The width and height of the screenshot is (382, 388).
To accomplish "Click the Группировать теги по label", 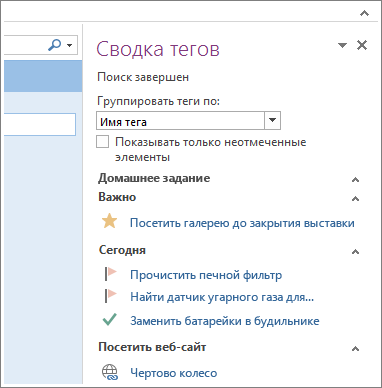I will pos(159,101).
